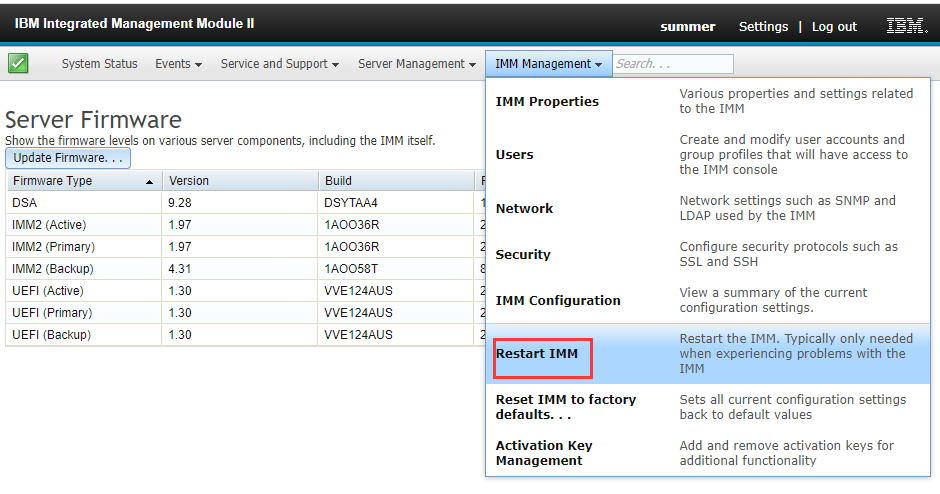Screen dimensions: 940x494
Task: Sort by Firmware Type ascending arrow
Action: pos(149,182)
